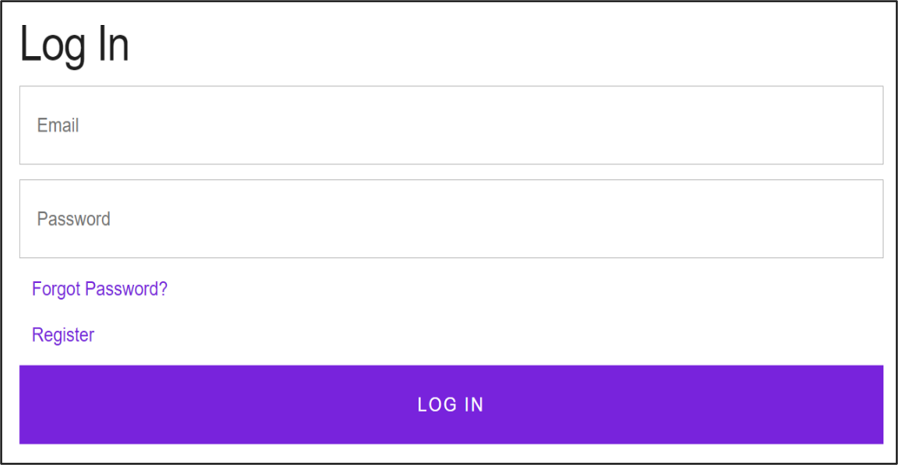Click inside the password box
Image resolution: width=898 pixels, height=465 pixels.
point(450,219)
